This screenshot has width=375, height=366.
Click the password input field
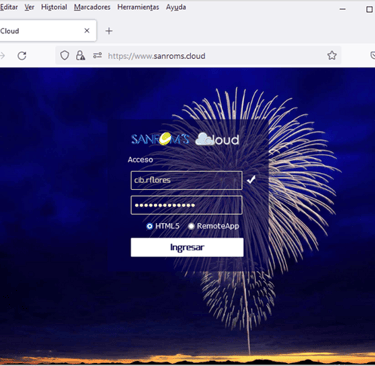(187, 205)
